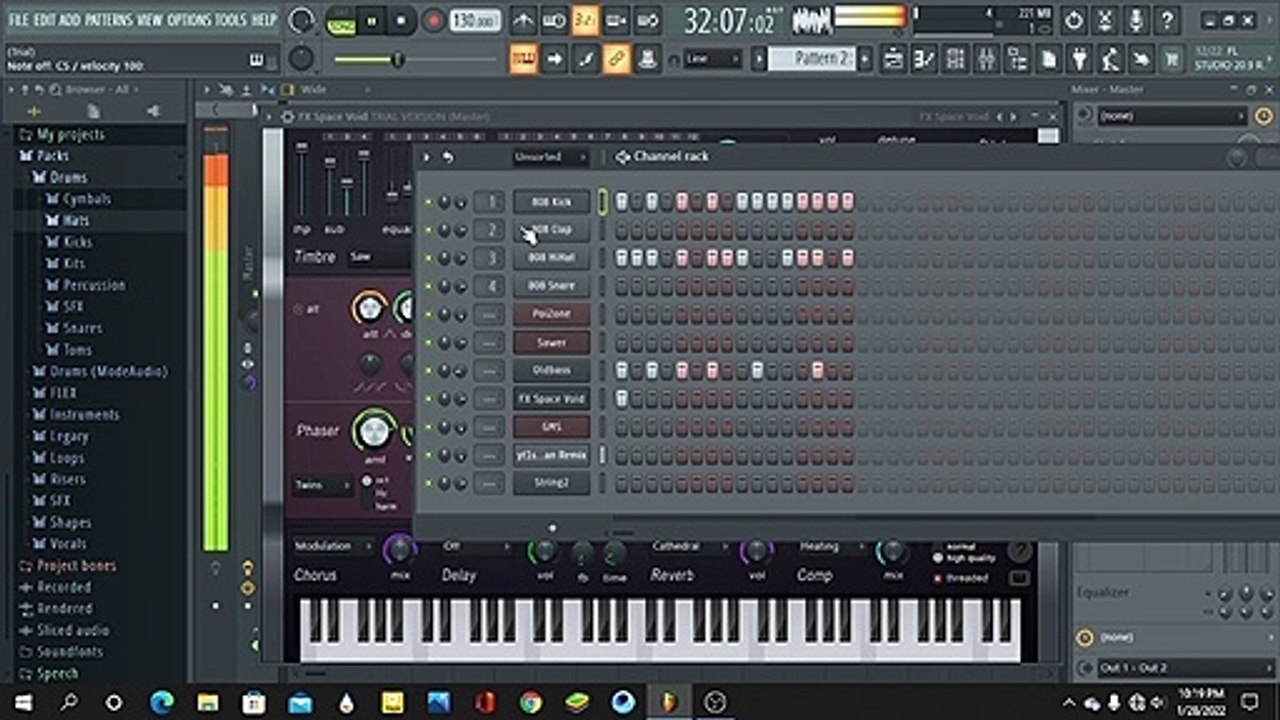The width and height of the screenshot is (1280, 720).
Task: Click the microphone one-click recording icon
Action: coord(1135,20)
